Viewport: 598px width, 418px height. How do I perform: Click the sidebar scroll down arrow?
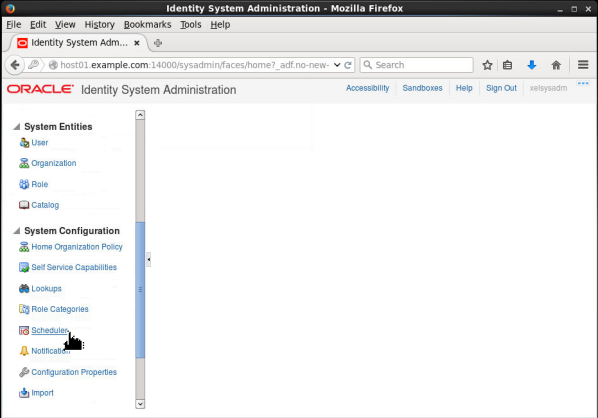coord(140,404)
